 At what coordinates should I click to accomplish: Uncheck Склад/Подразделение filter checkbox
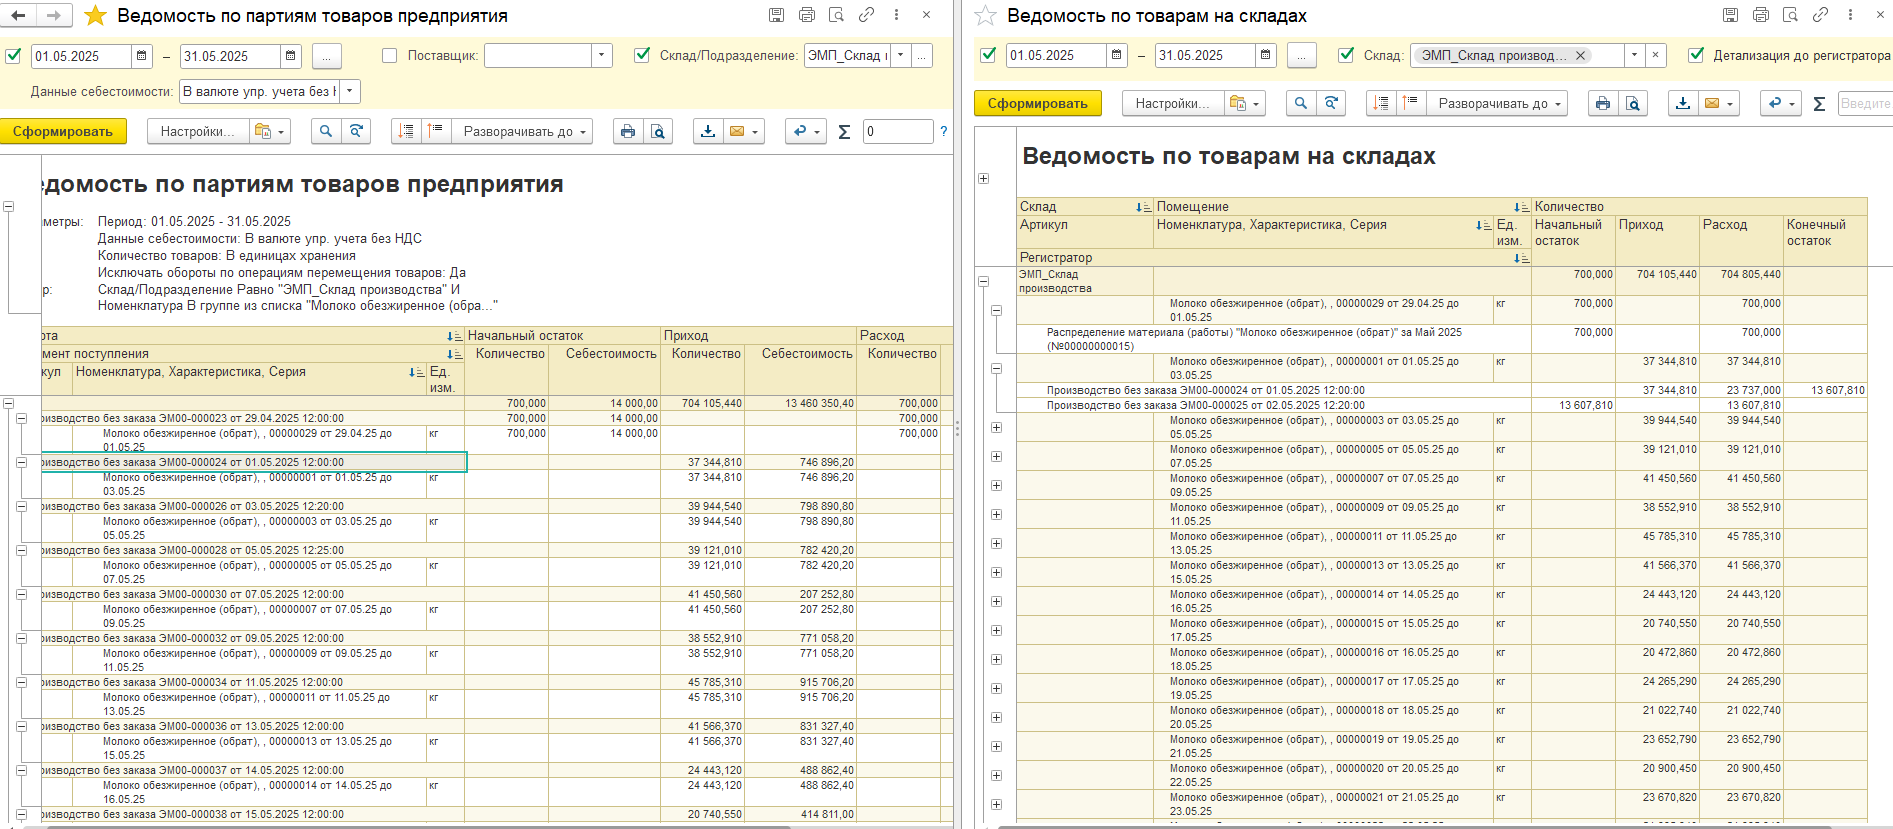642,56
